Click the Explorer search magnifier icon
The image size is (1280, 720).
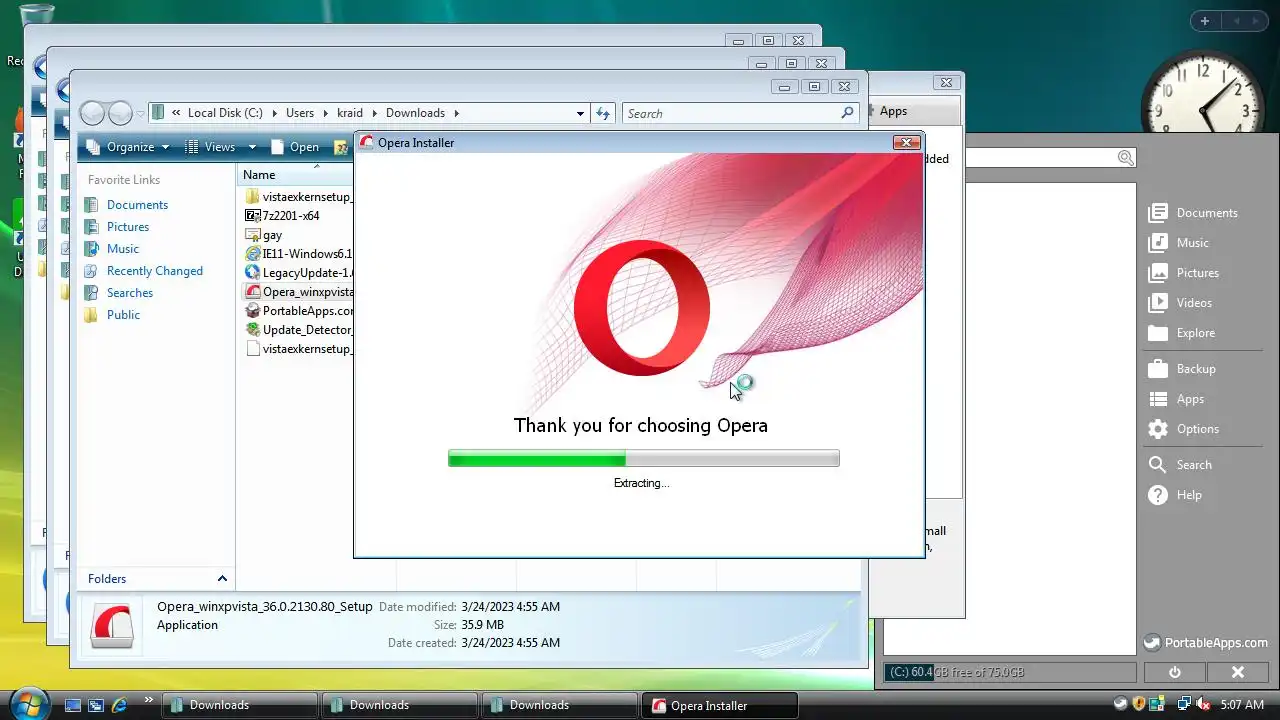[848, 113]
